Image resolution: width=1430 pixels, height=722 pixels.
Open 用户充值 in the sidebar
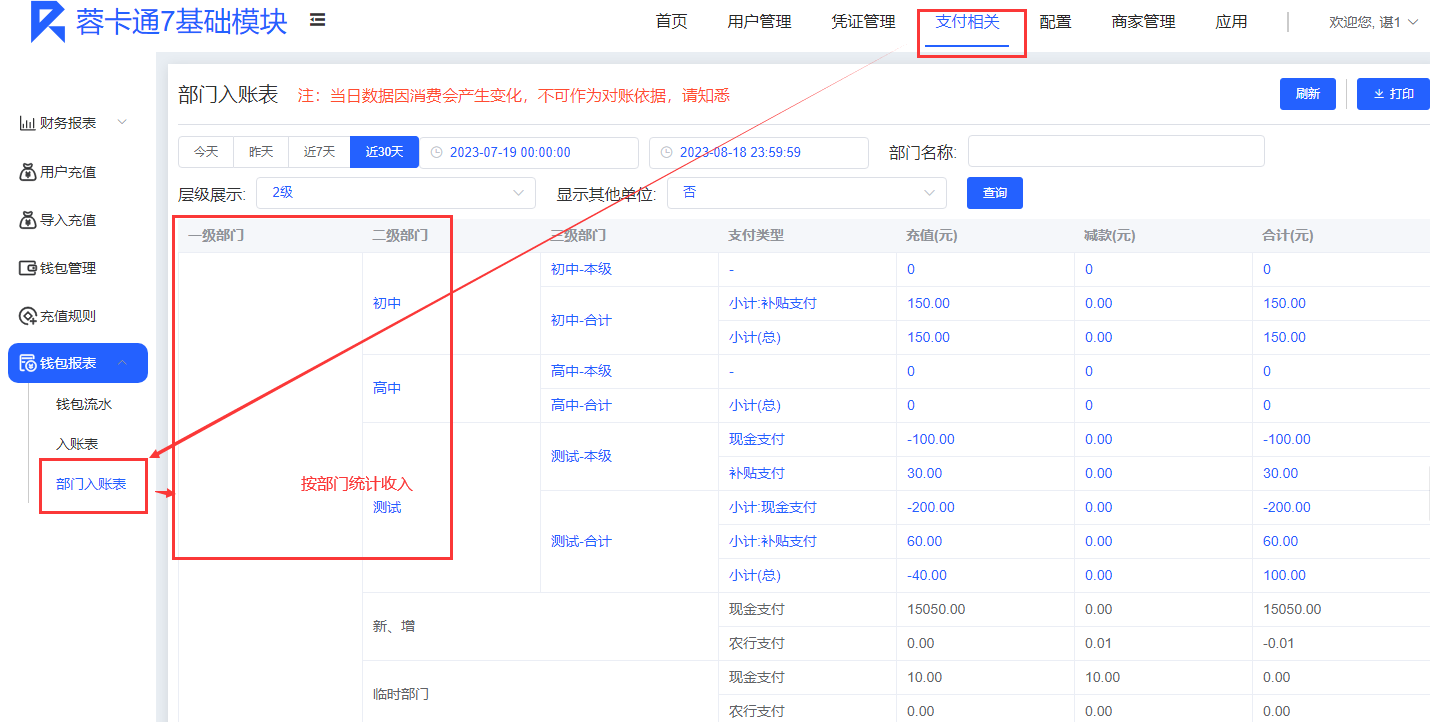tap(68, 172)
